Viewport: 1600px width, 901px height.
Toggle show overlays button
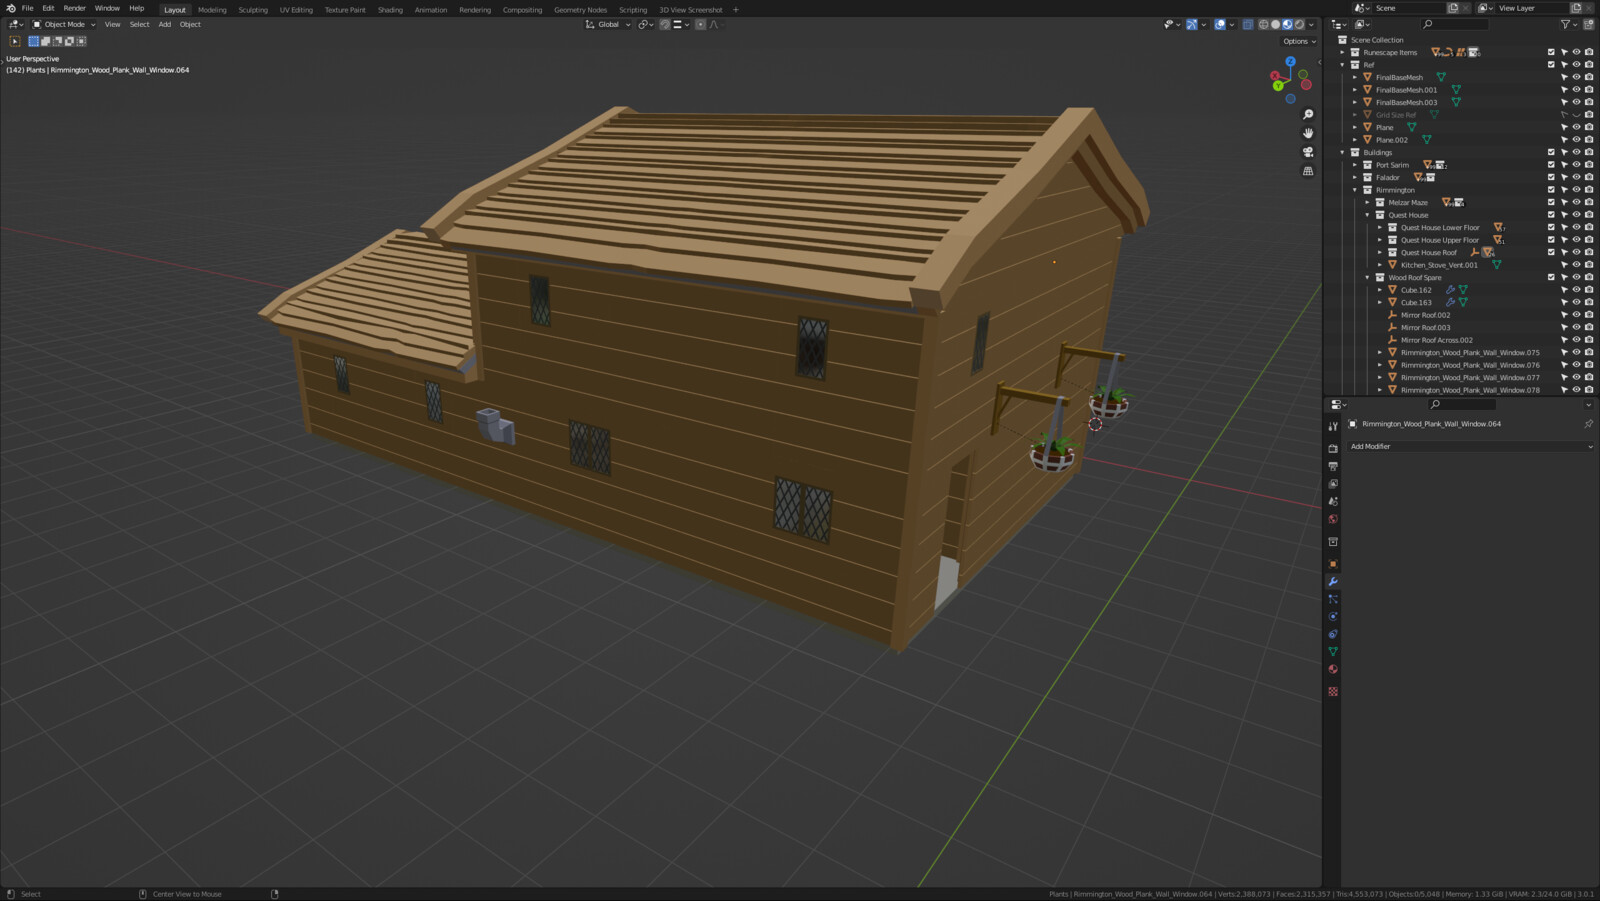[1220, 24]
